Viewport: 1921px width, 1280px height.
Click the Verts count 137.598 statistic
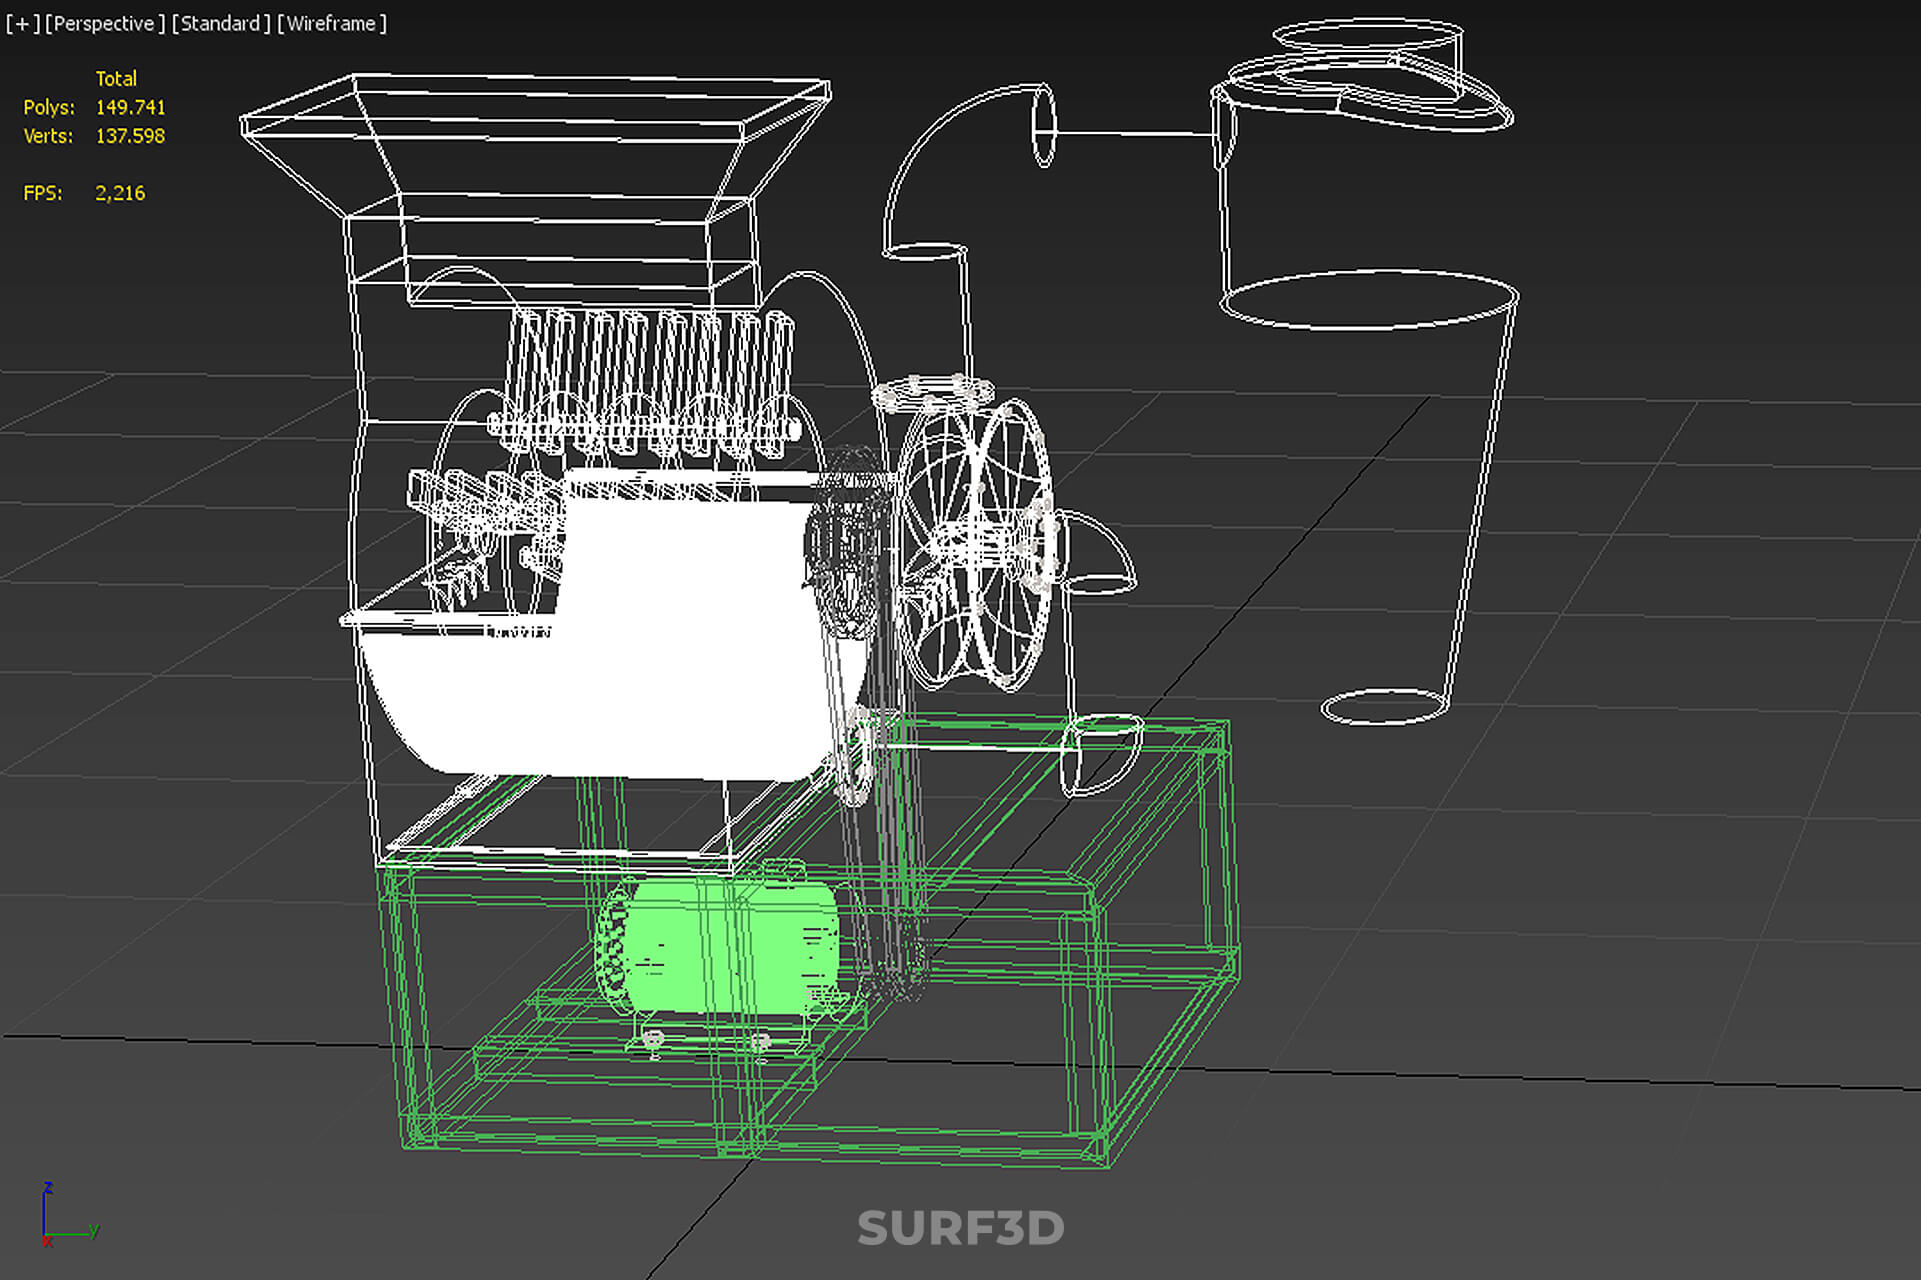click(x=130, y=136)
